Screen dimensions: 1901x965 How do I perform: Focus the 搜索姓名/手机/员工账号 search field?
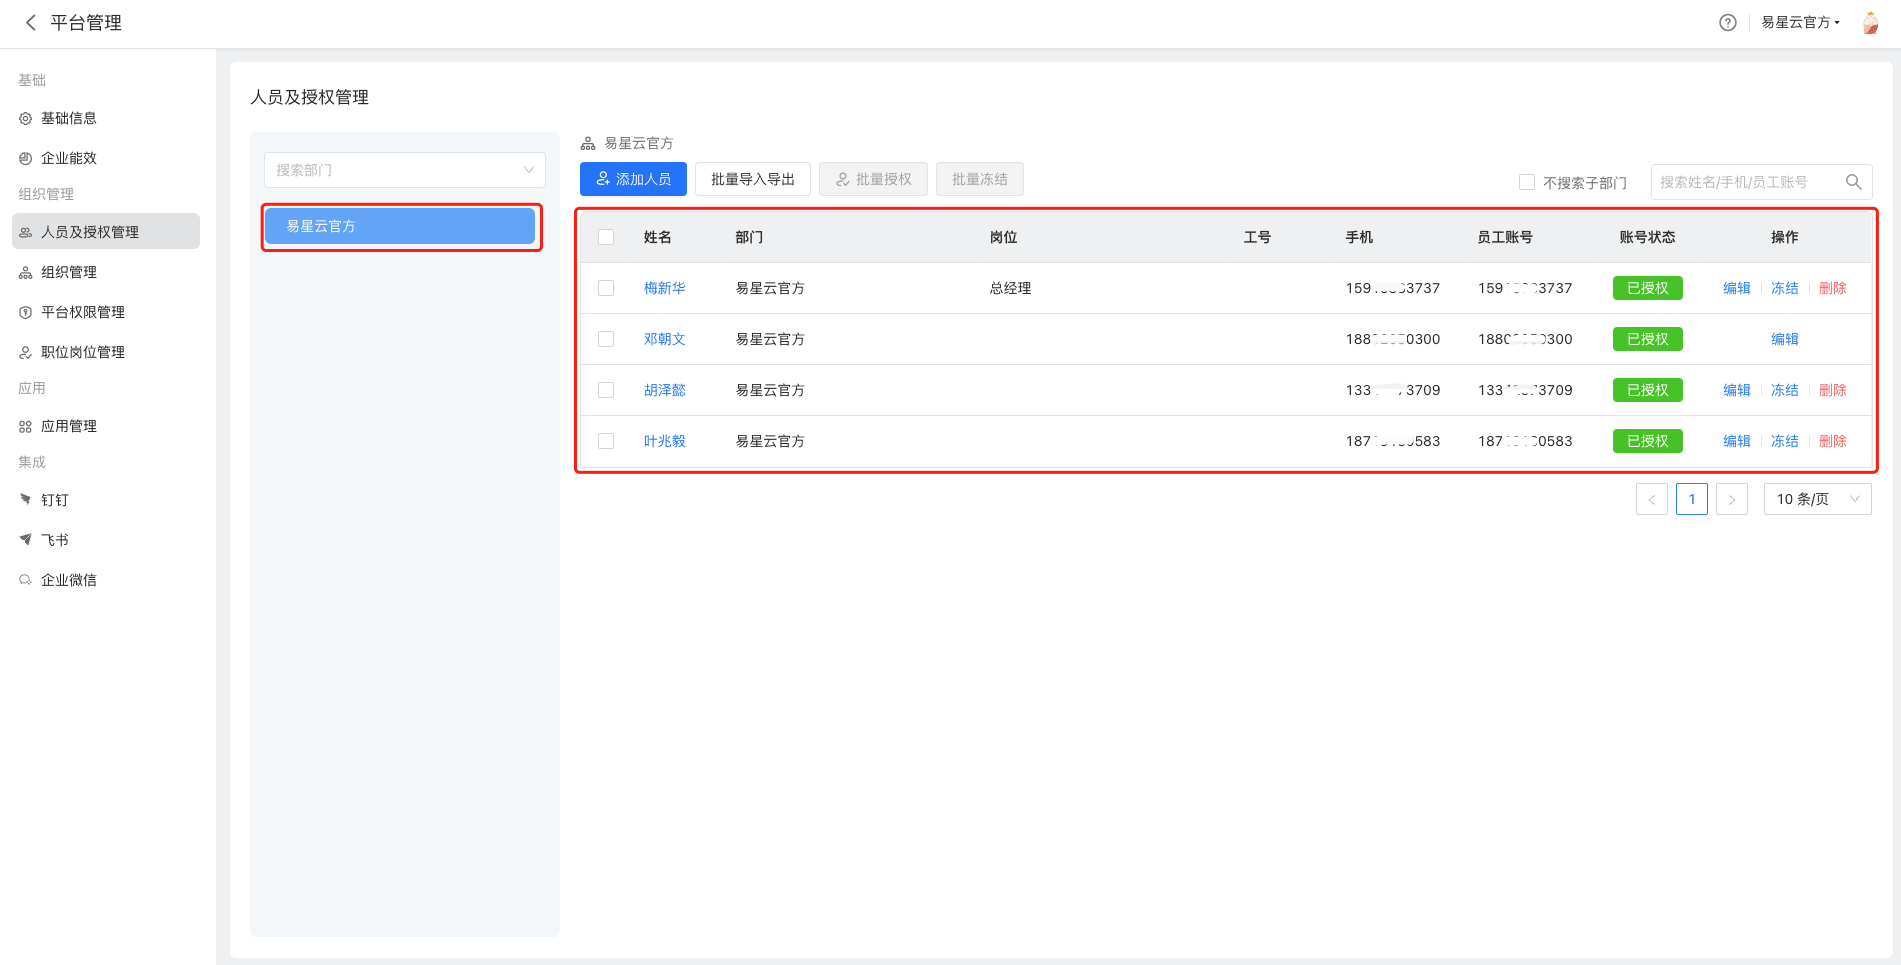(x=1761, y=182)
